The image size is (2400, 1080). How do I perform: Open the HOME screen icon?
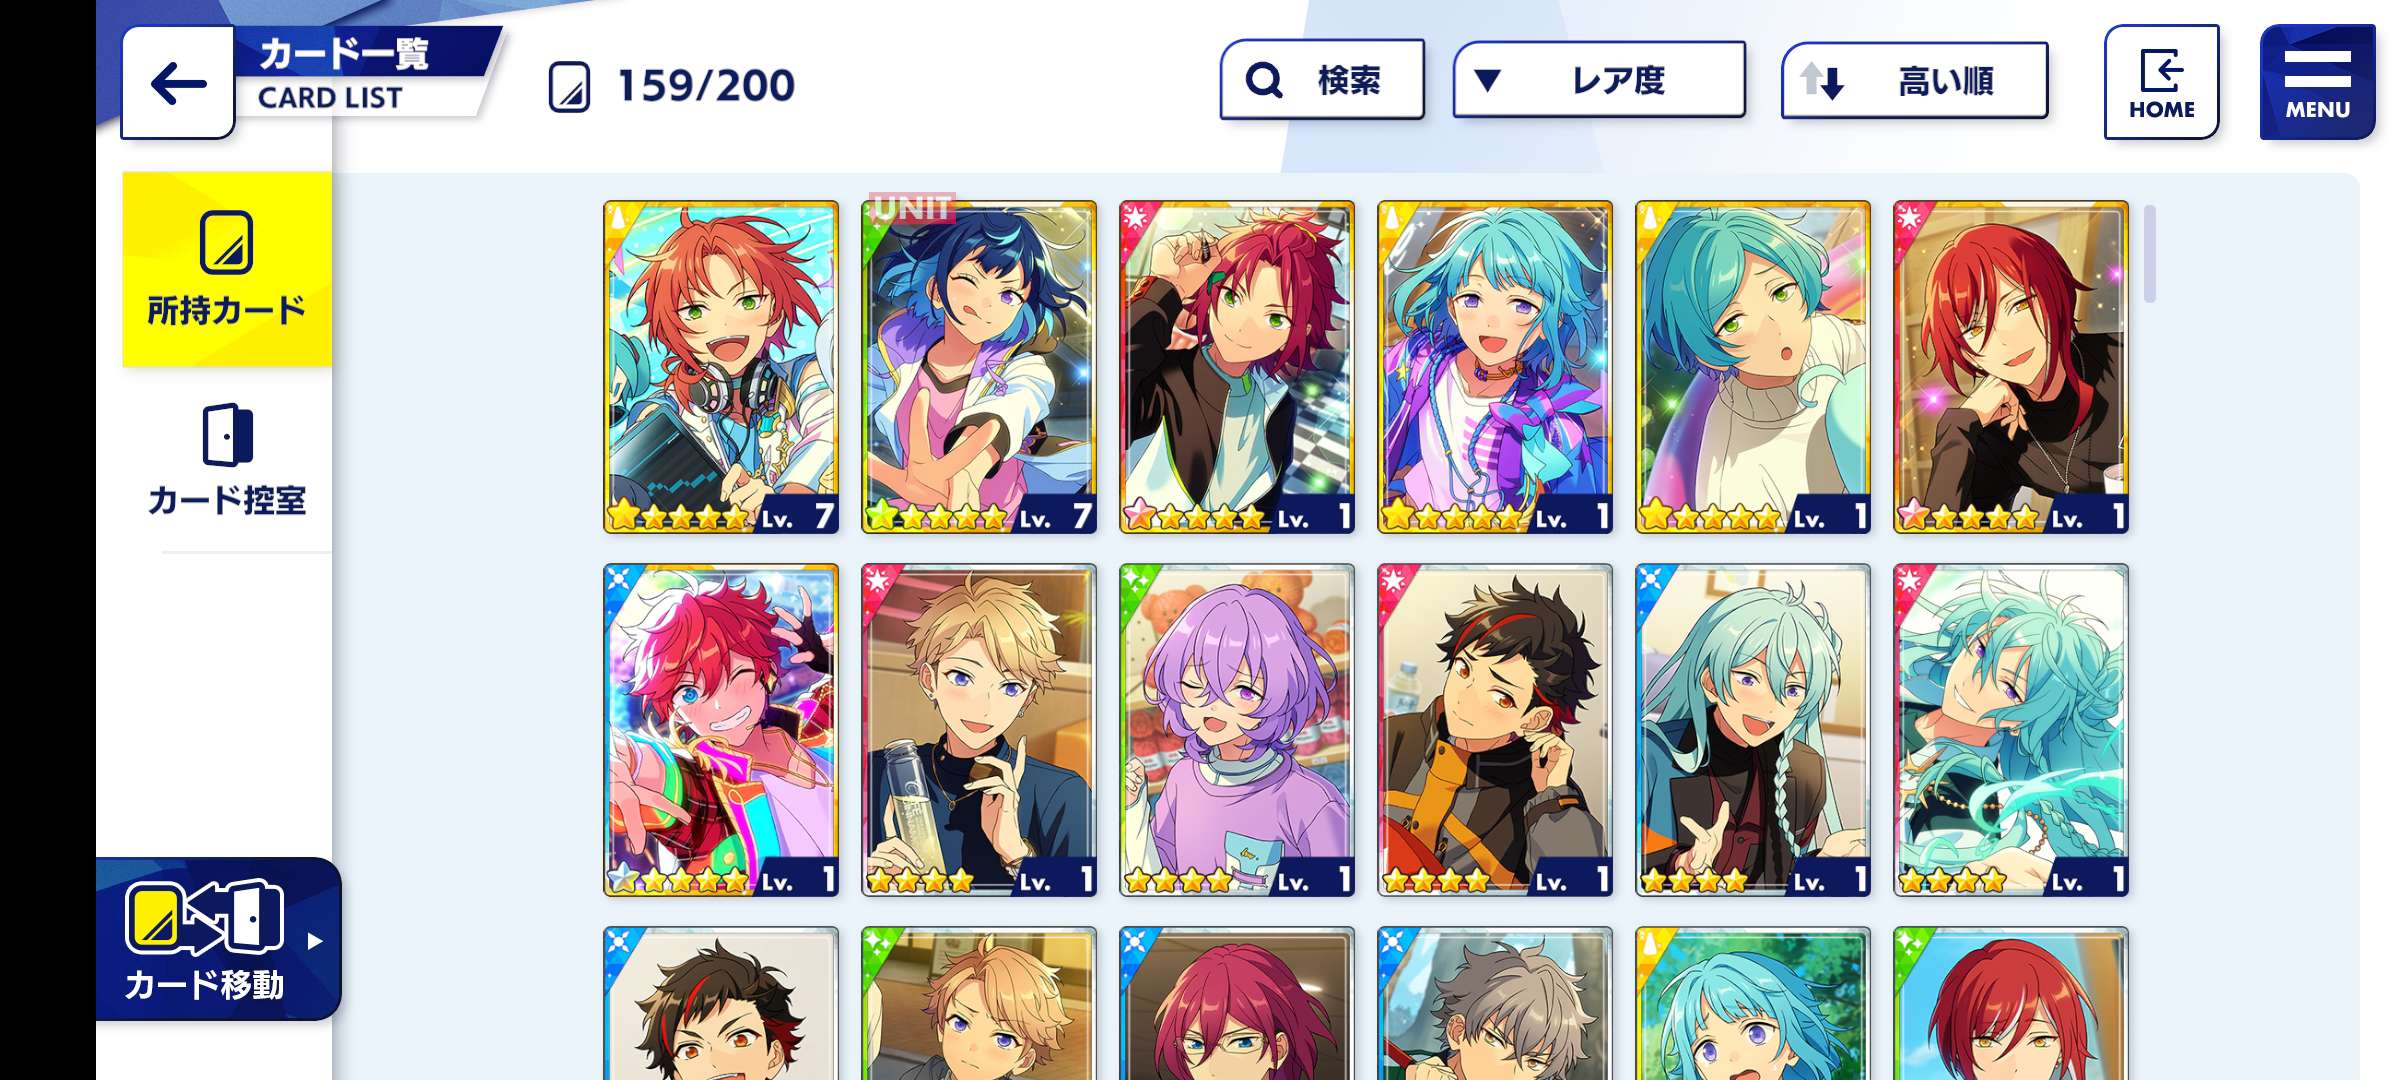click(2161, 82)
